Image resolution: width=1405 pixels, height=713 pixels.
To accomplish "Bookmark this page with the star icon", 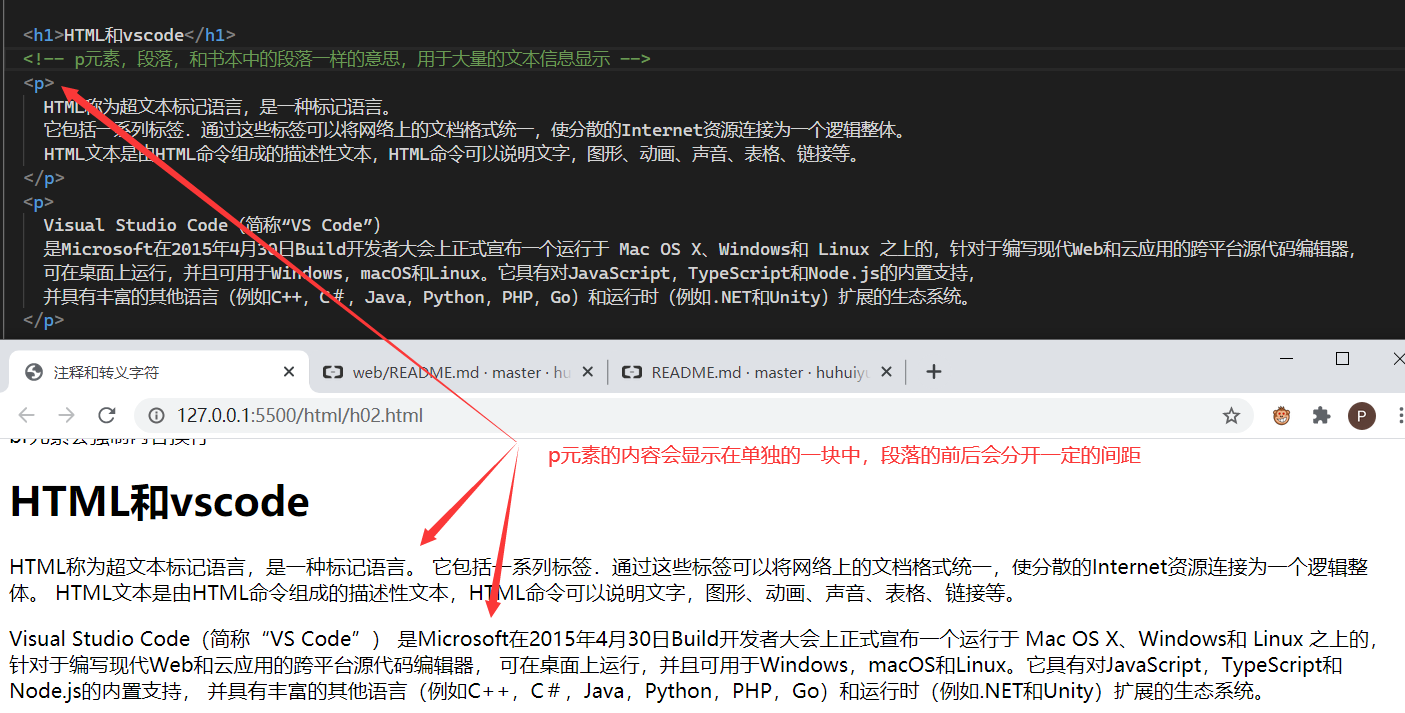I will [1231, 416].
